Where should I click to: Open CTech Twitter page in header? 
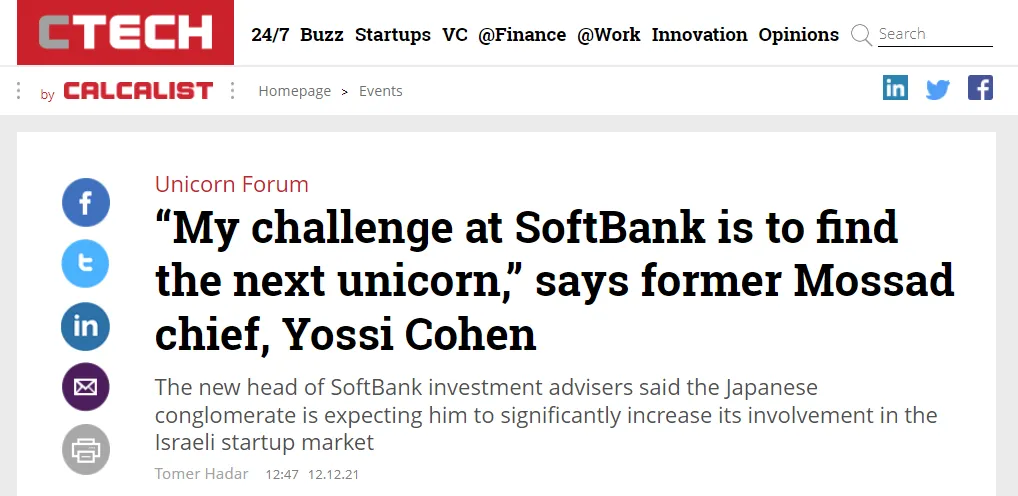(937, 89)
